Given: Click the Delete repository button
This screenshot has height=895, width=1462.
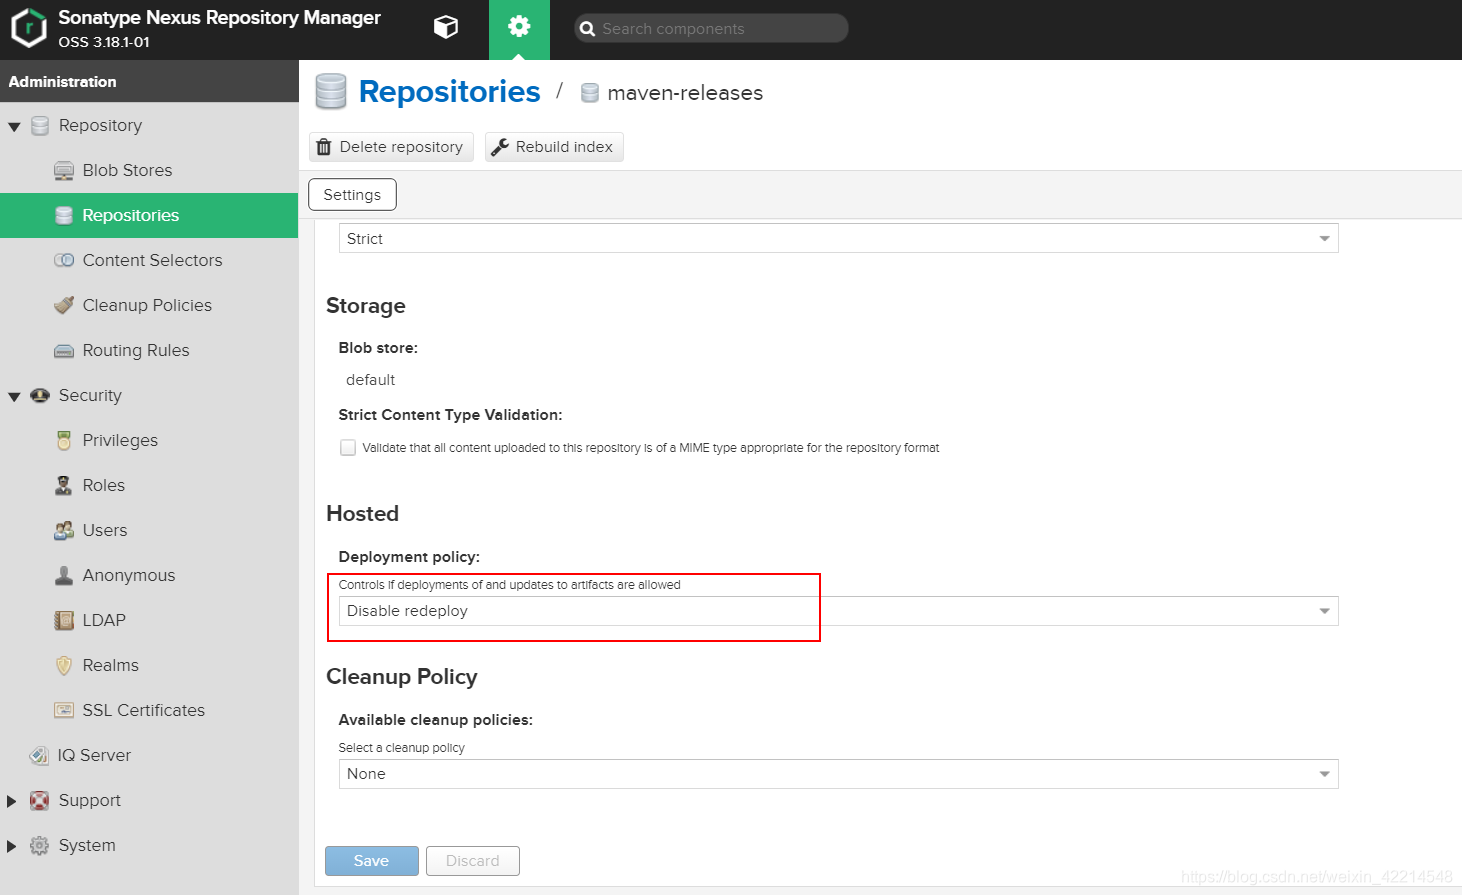Looking at the screenshot, I should coord(391,146).
